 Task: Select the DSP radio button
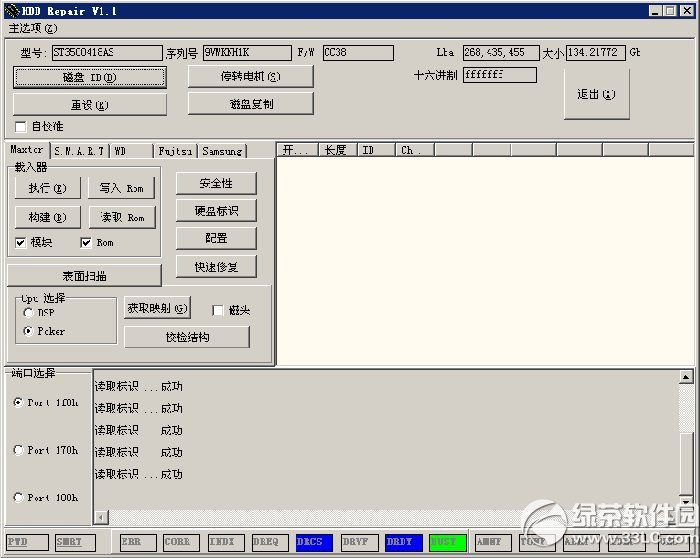[28, 312]
